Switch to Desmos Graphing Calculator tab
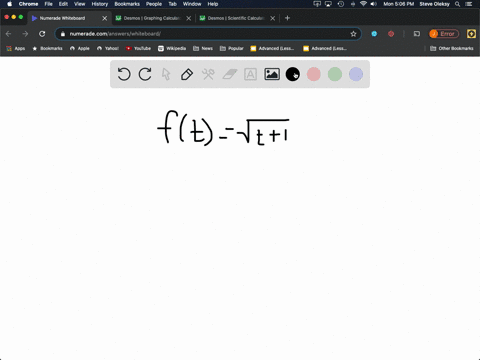 (x=152, y=18)
